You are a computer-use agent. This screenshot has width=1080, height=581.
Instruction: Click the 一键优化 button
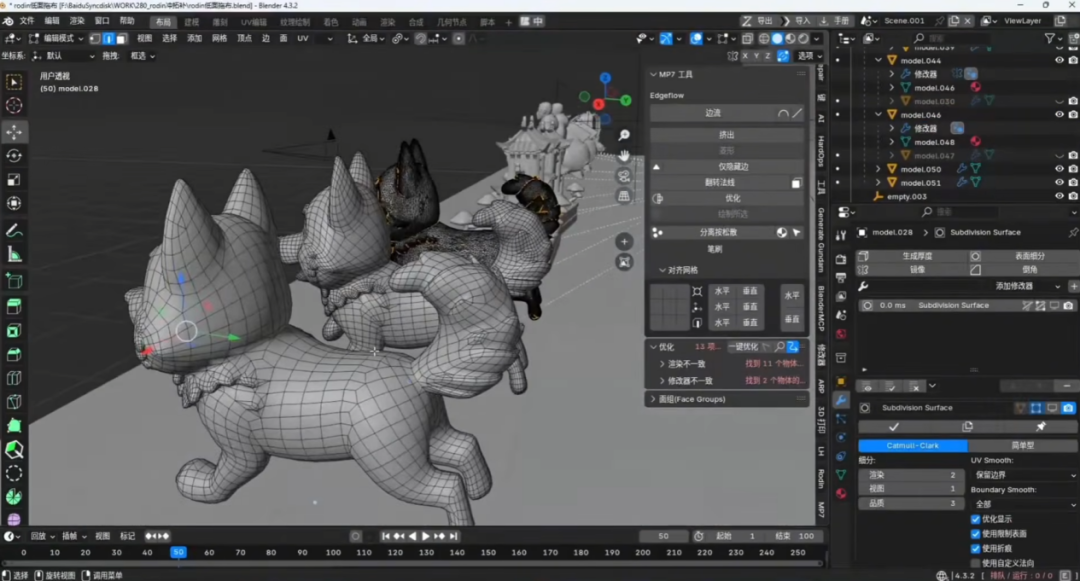pos(743,347)
